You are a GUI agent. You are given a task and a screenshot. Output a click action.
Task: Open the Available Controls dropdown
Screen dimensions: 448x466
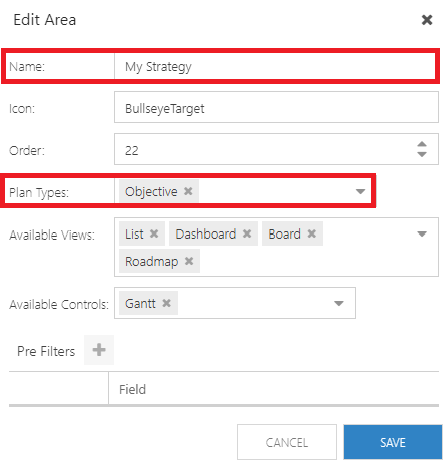(339, 303)
